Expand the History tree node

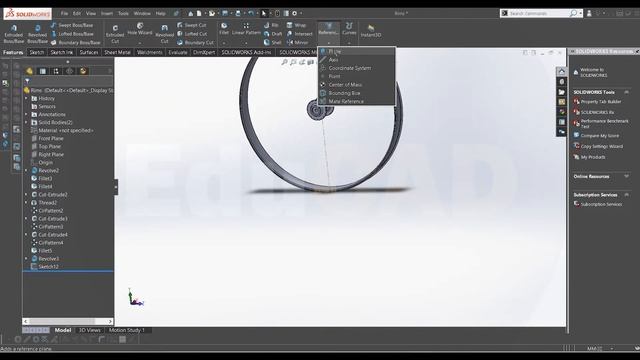point(27,98)
